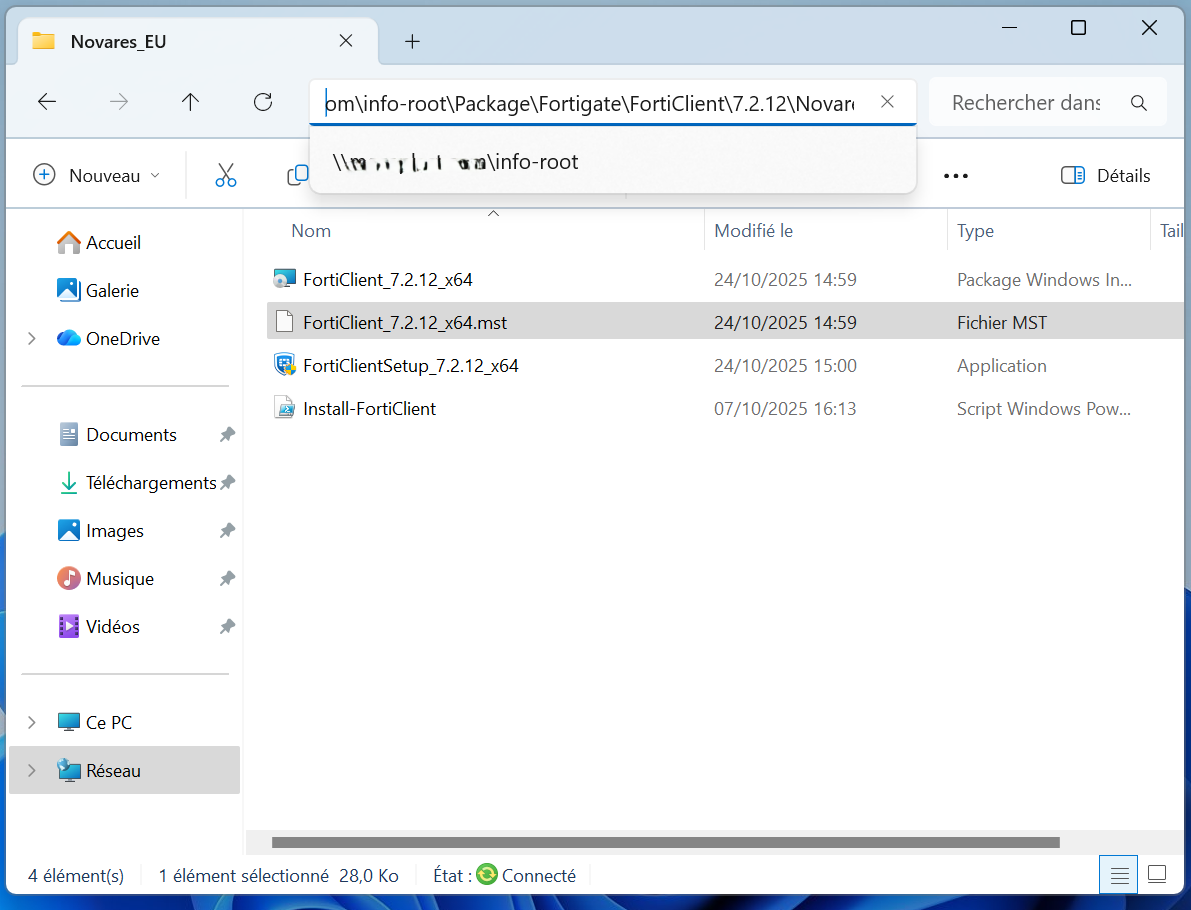This screenshot has width=1191, height=910.
Task: Go up one folder level
Action: [x=190, y=102]
